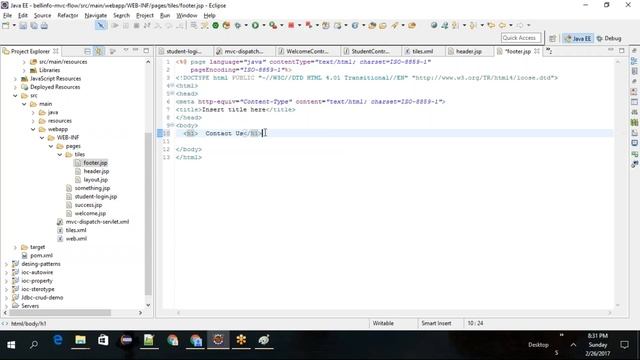Collapse the WEB-INF folder node

[42, 138]
